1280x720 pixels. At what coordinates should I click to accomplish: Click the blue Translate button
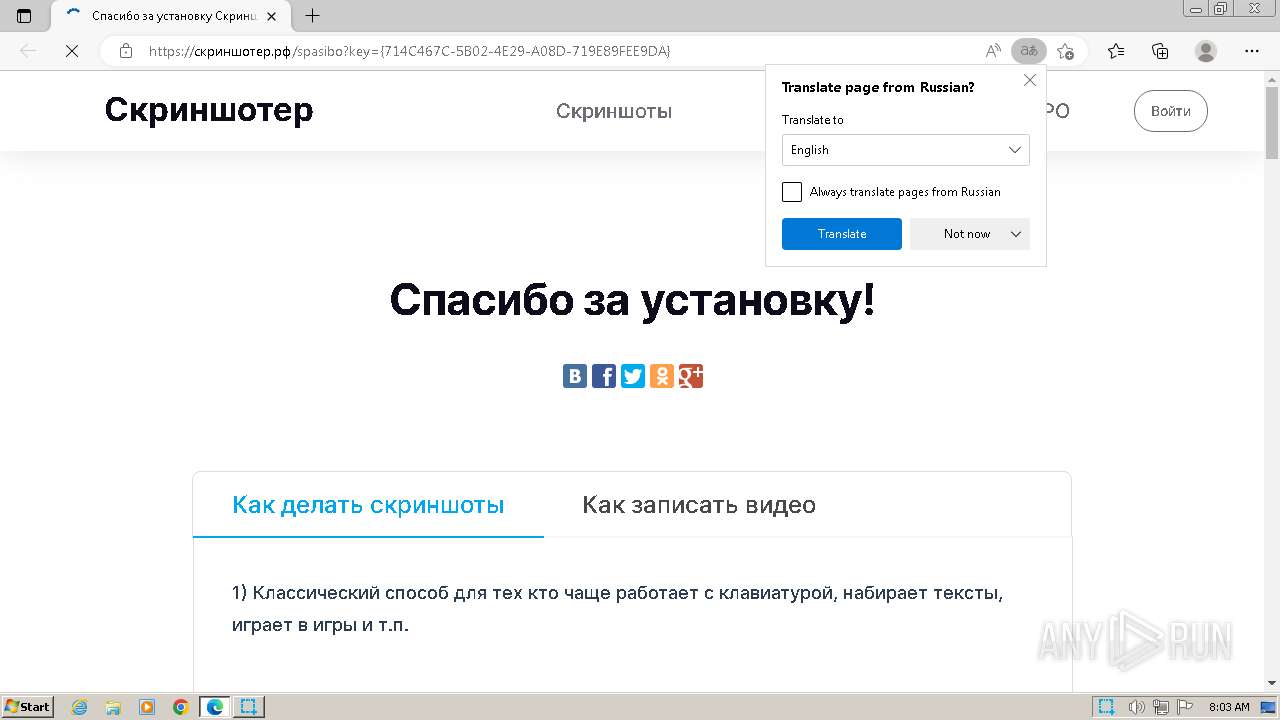click(842, 234)
